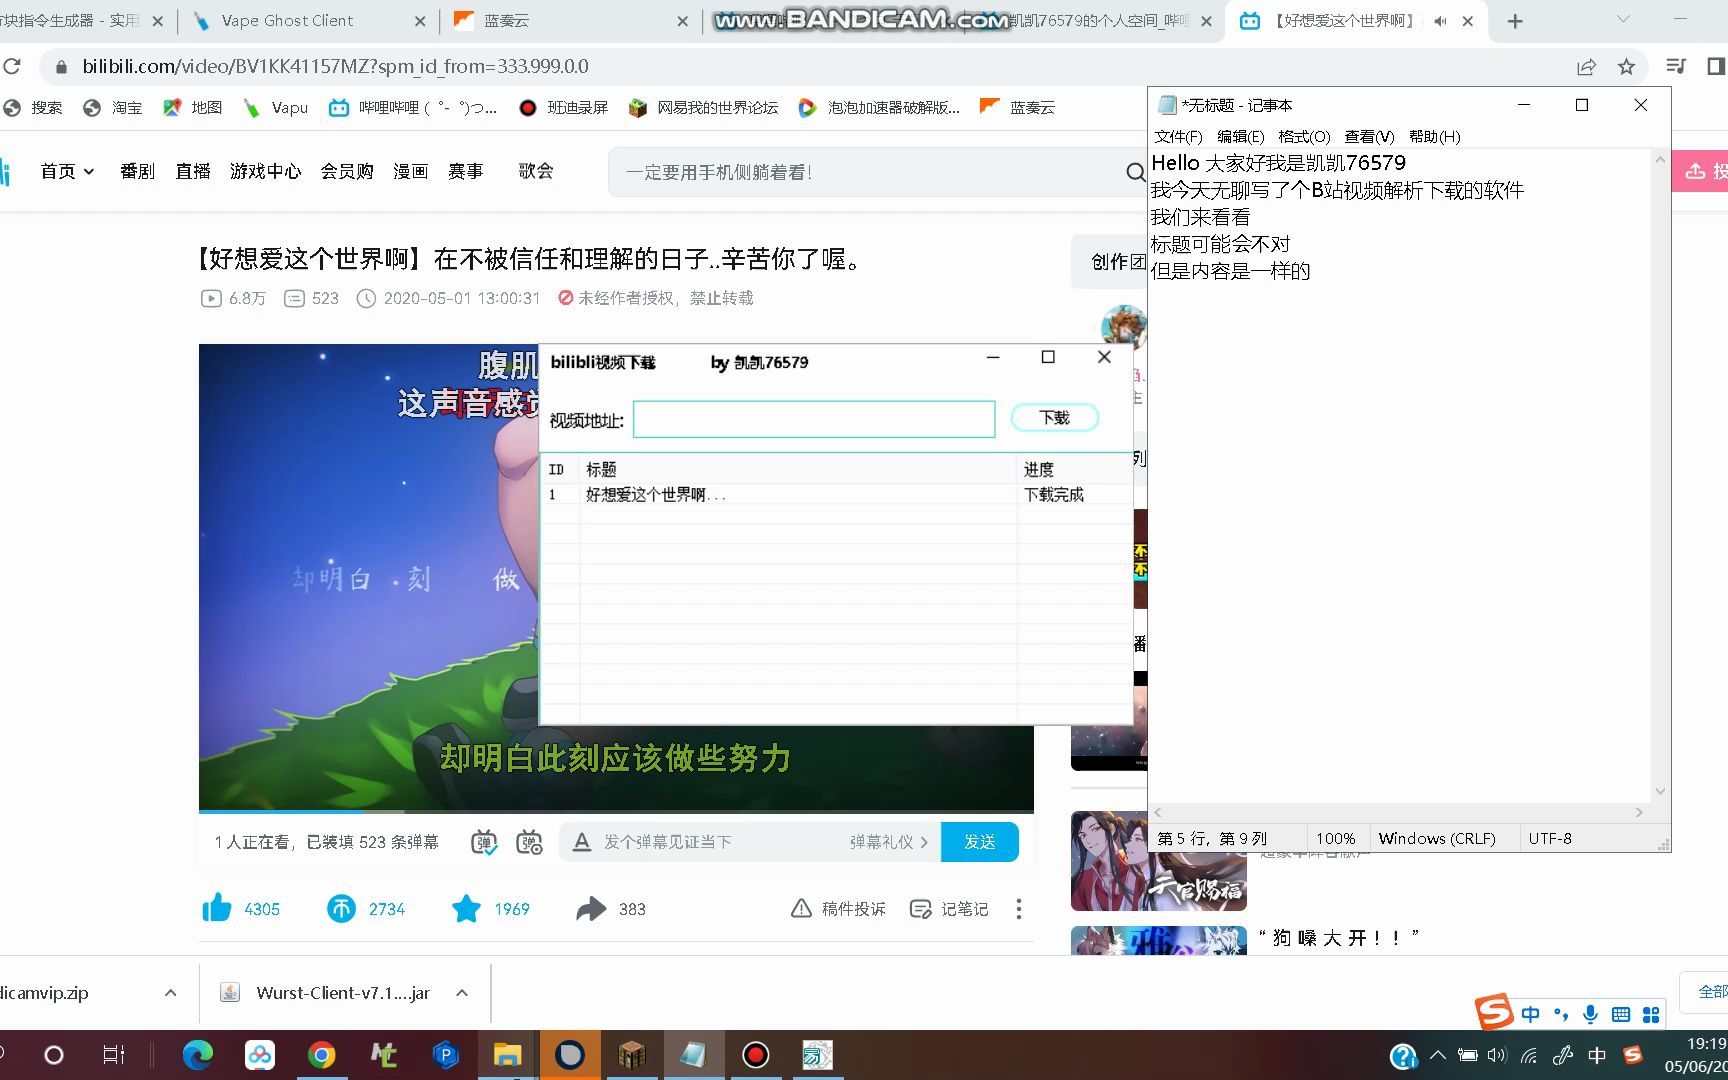Open the danmaku settings icon

[529, 842]
